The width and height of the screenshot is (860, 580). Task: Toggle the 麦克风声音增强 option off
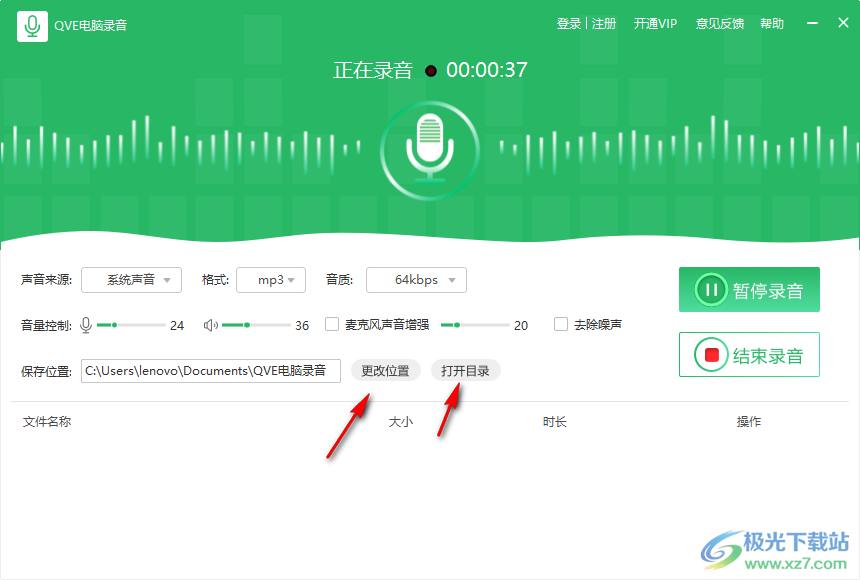[331, 324]
